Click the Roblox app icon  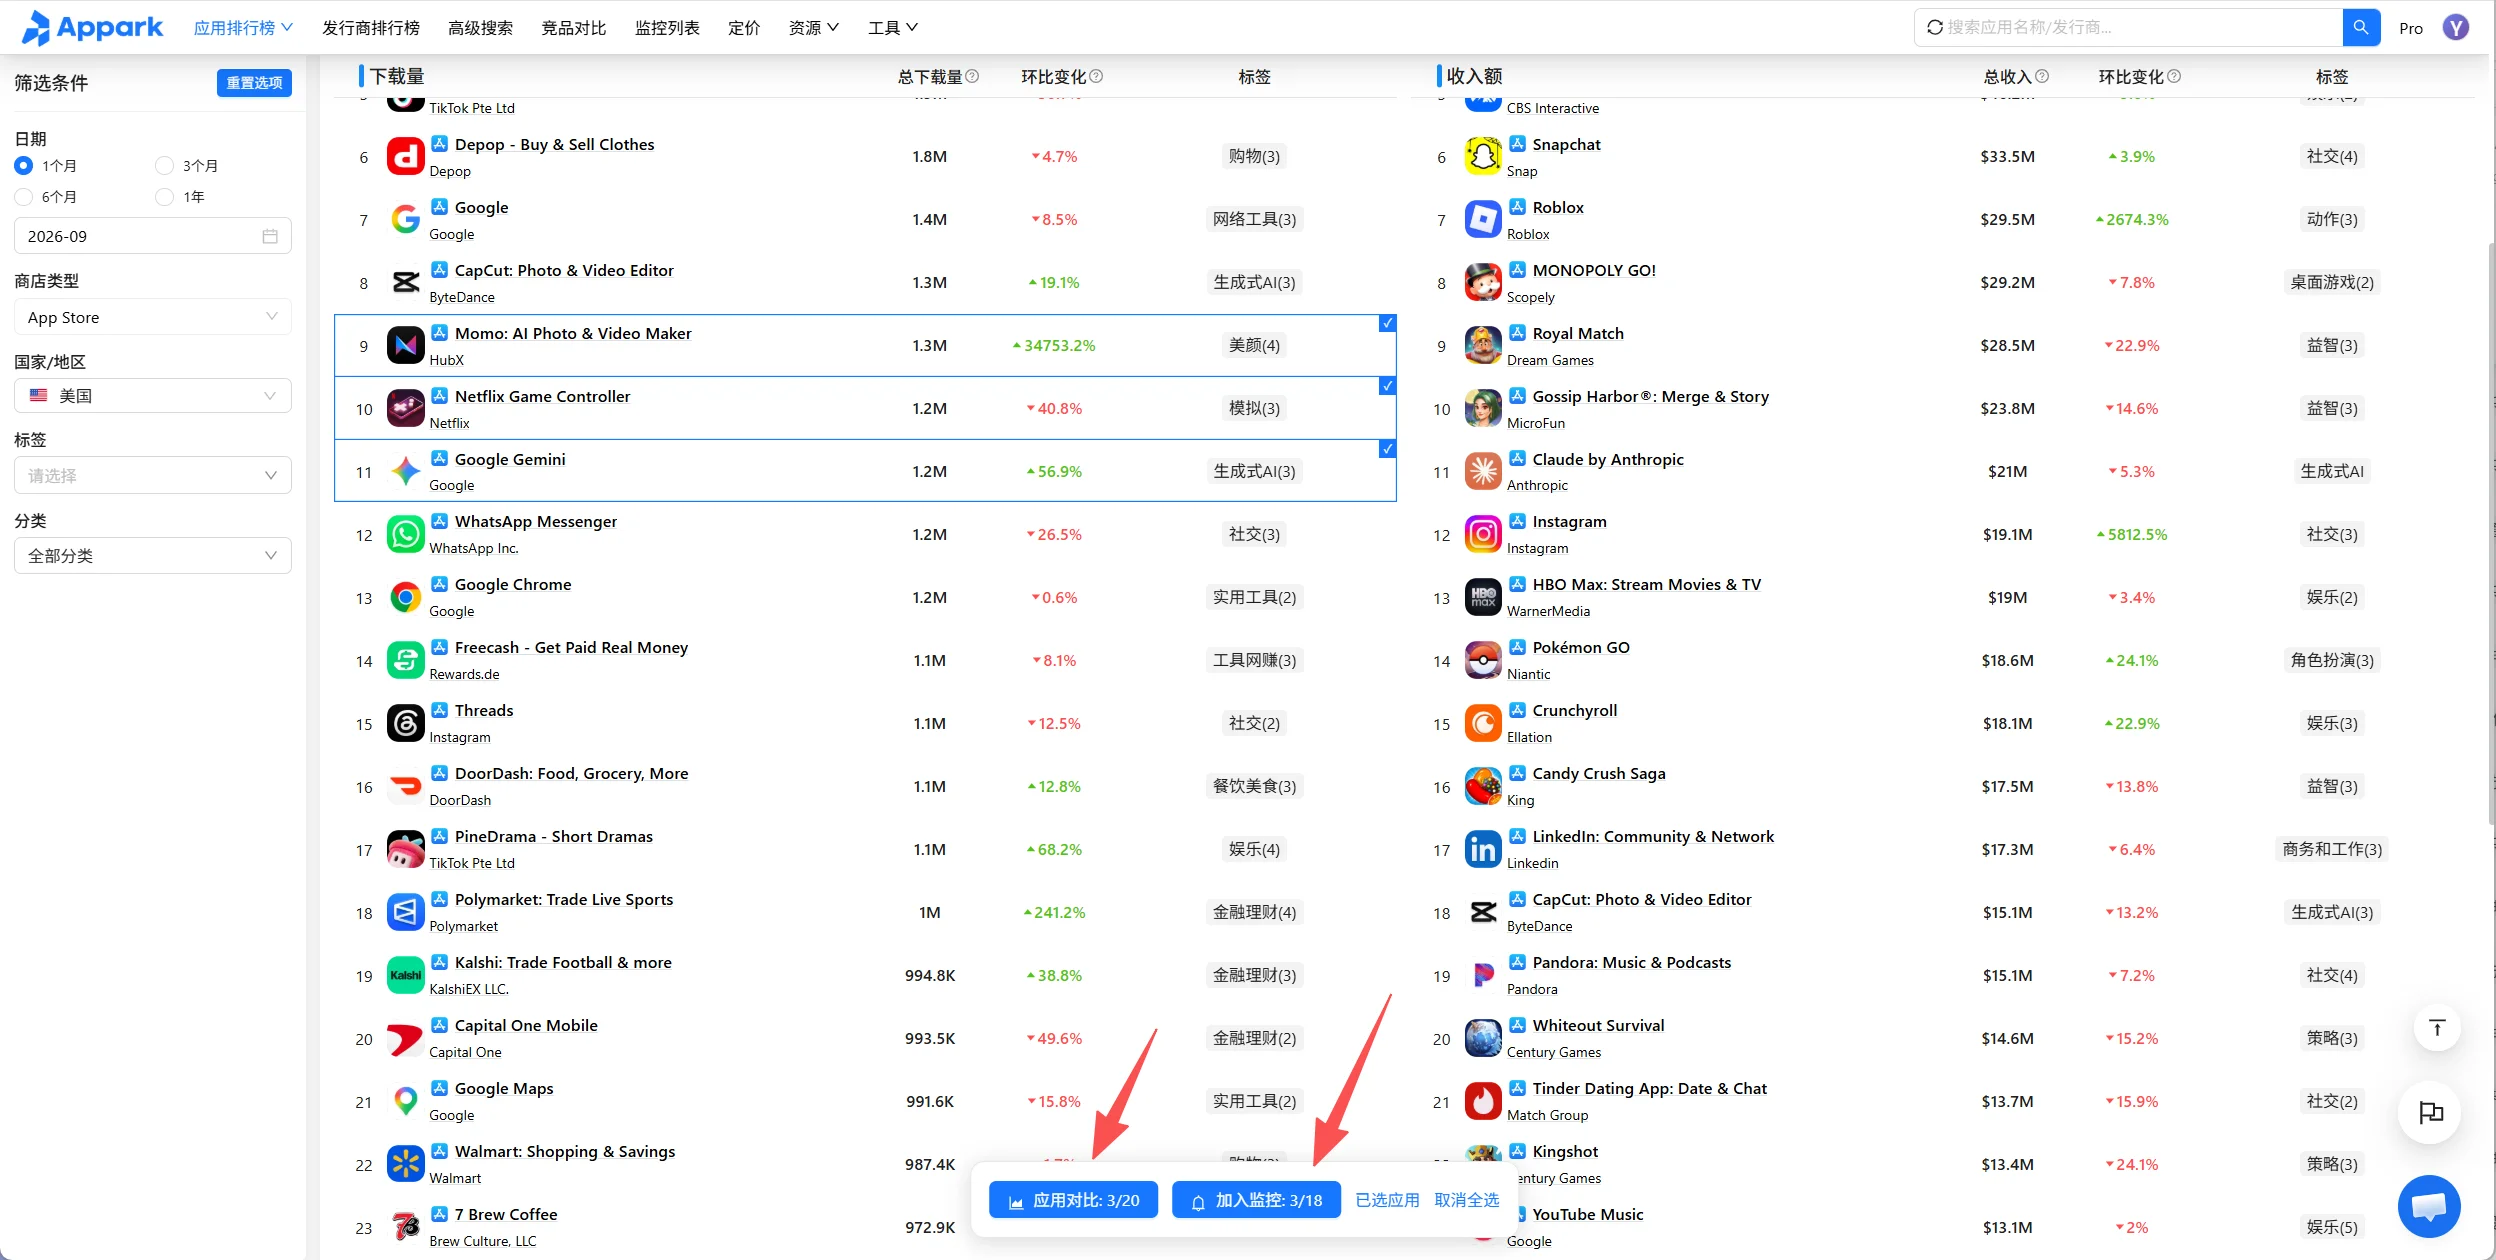click(x=1483, y=220)
